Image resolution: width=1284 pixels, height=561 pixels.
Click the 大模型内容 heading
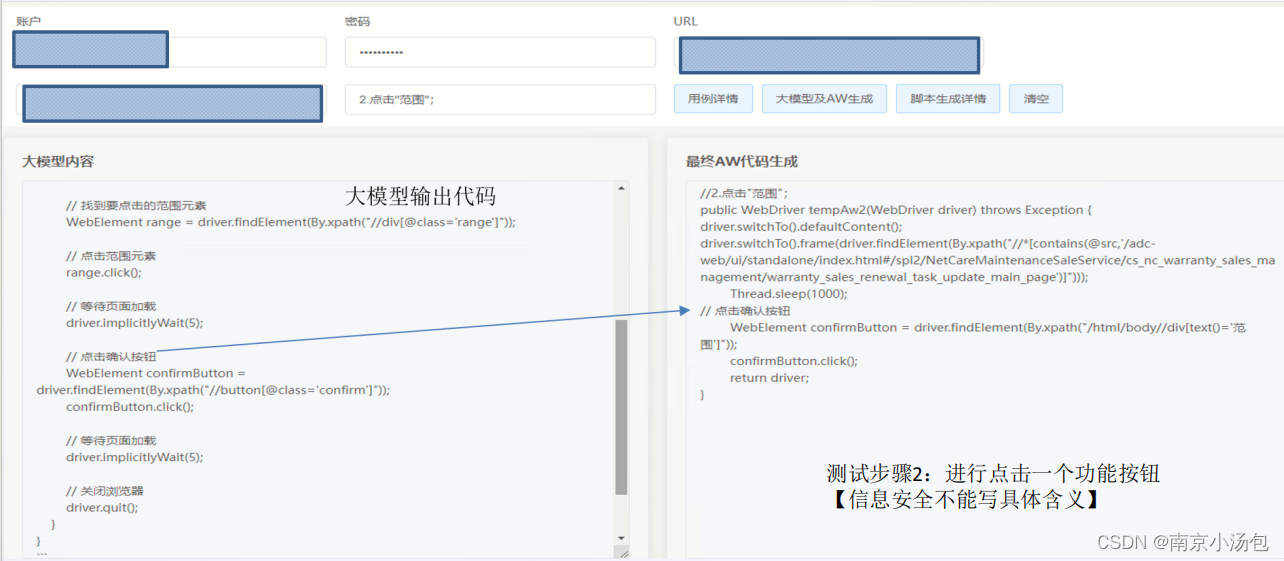(x=58, y=161)
